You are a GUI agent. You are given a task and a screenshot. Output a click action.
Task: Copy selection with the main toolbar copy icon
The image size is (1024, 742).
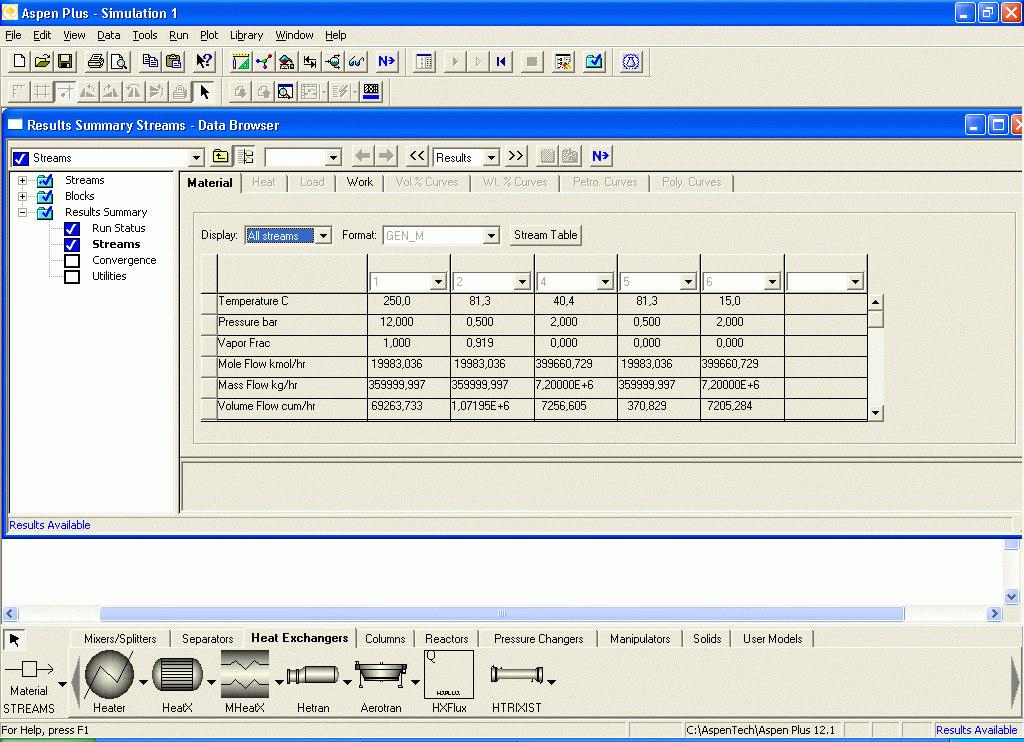[x=150, y=61]
